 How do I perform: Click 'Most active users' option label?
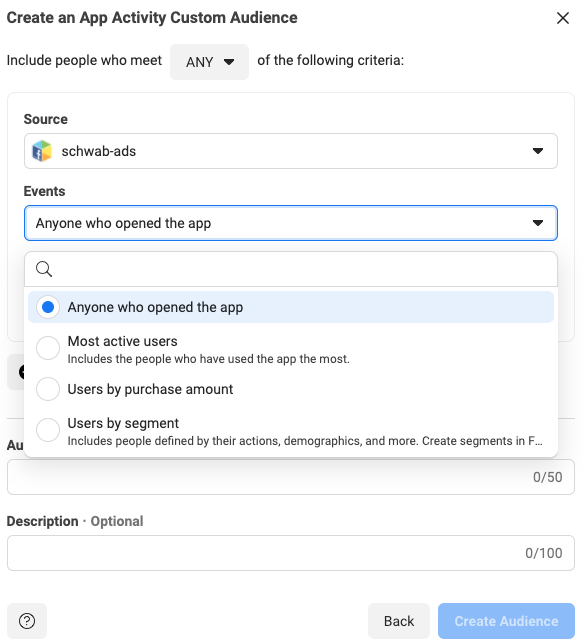pyautogui.click(x=122, y=341)
